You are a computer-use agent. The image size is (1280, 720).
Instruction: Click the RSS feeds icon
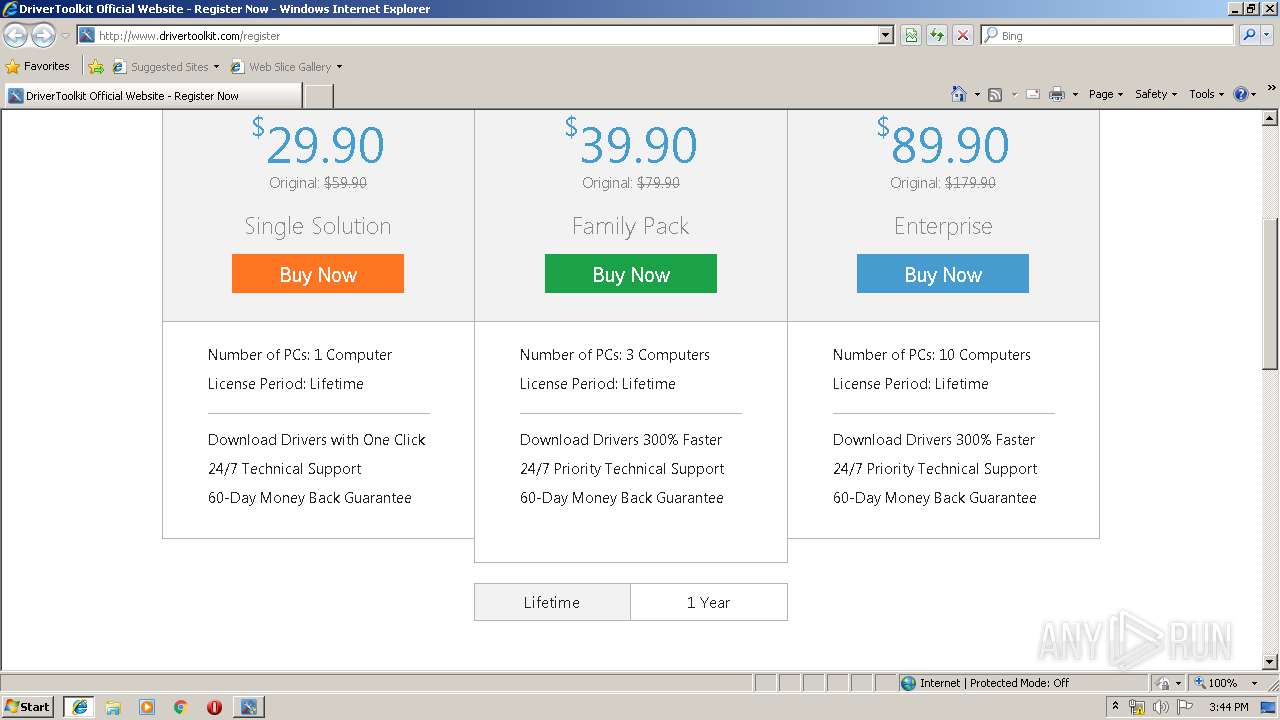(x=995, y=94)
